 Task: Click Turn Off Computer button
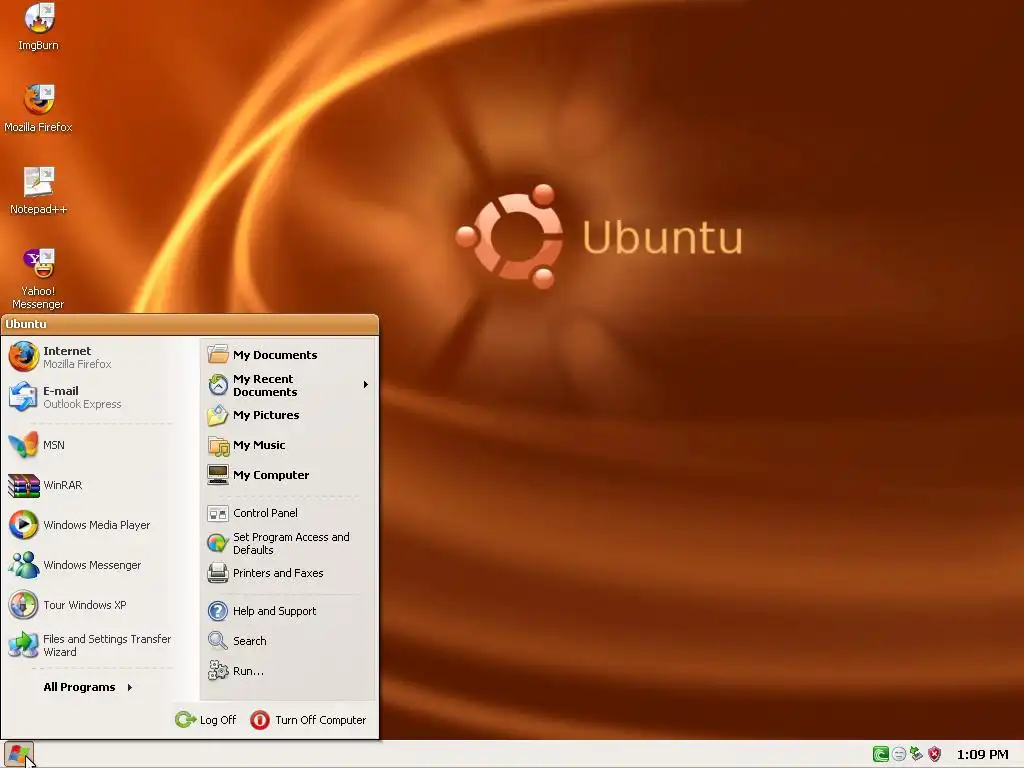point(308,720)
